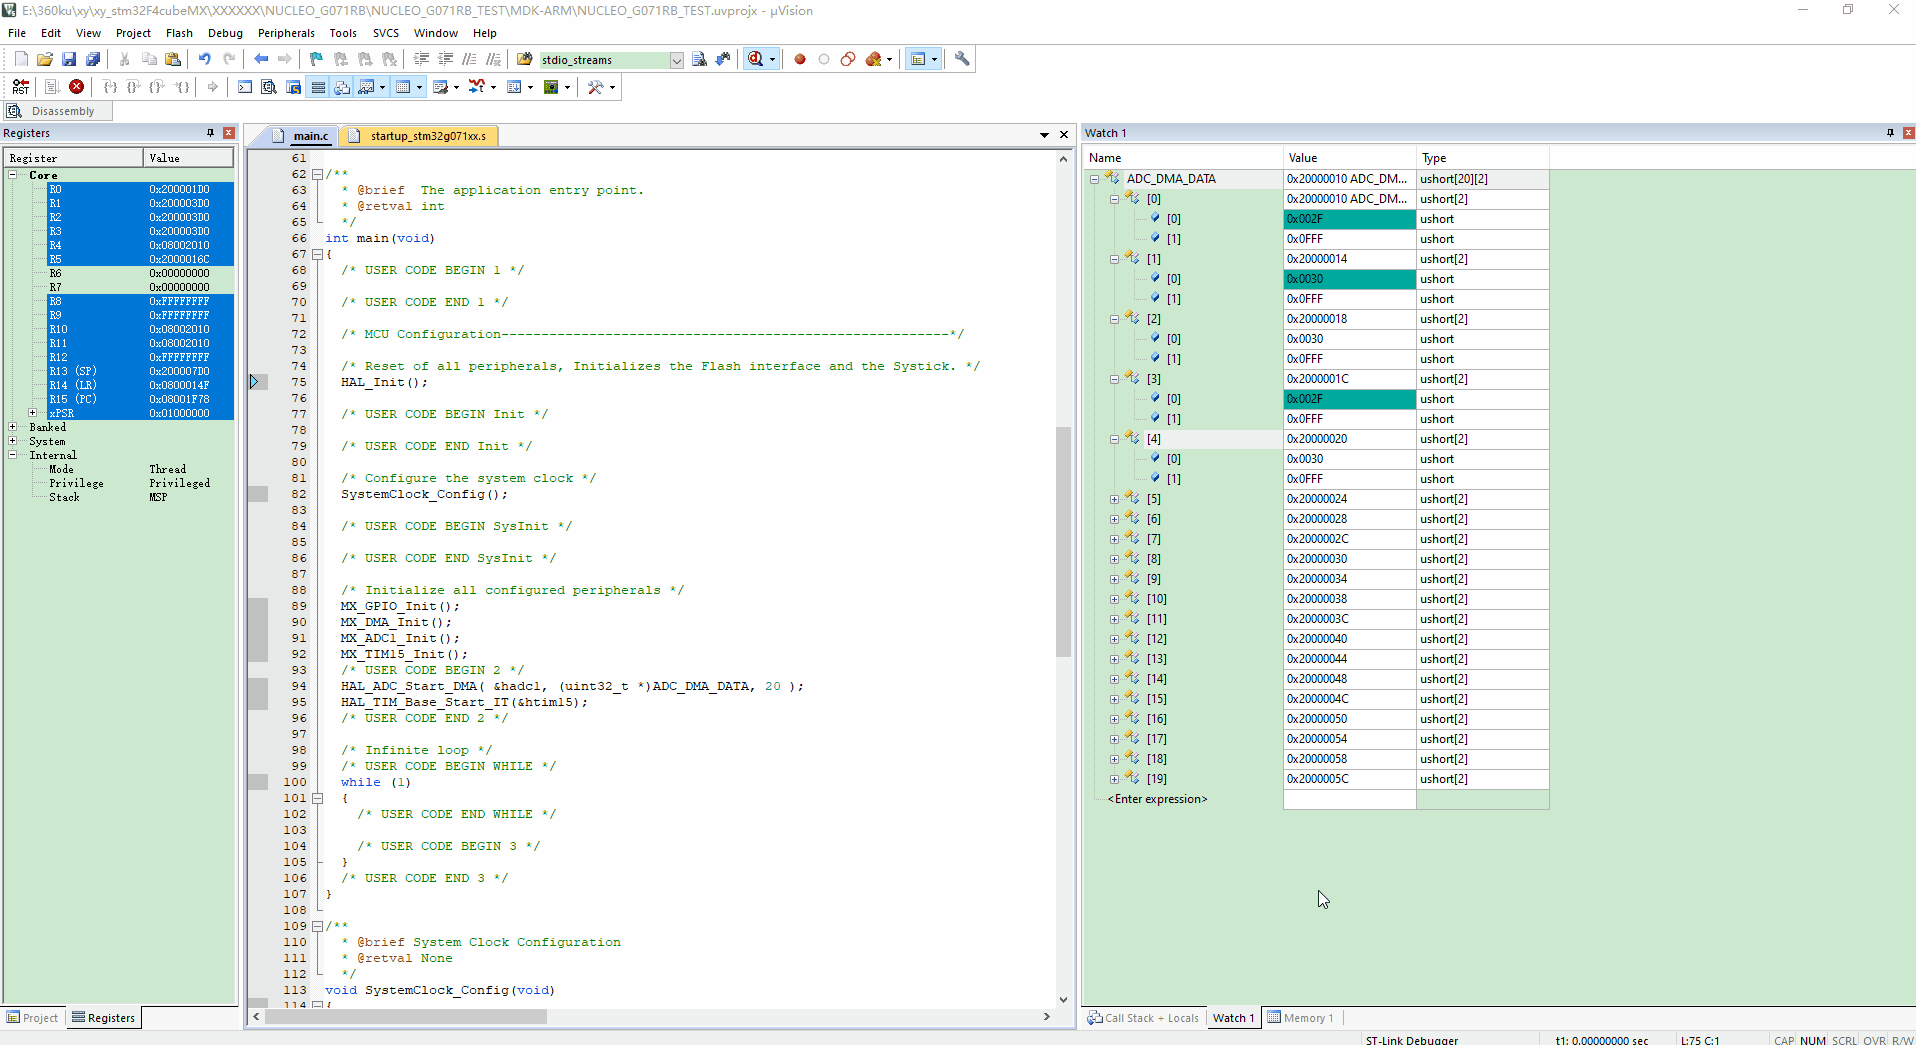The image size is (1916, 1045).
Task: Expand the Banked registers group
Action: 13,427
